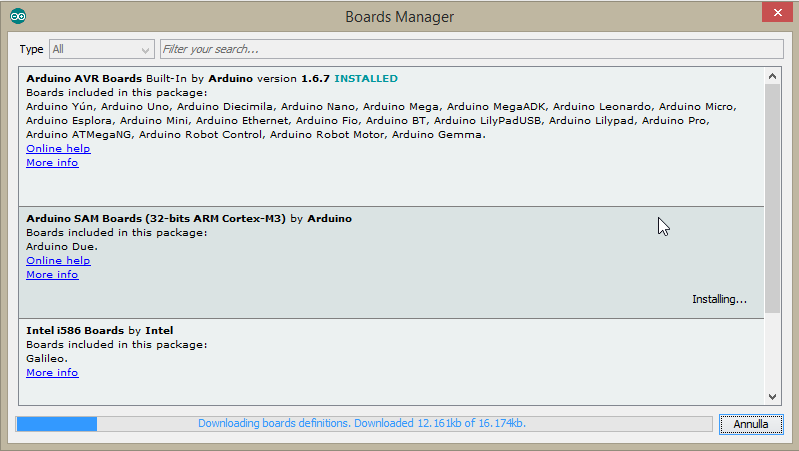Click the Galileo. board text
The width and height of the screenshot is (799, 451).
pos(47,359)
